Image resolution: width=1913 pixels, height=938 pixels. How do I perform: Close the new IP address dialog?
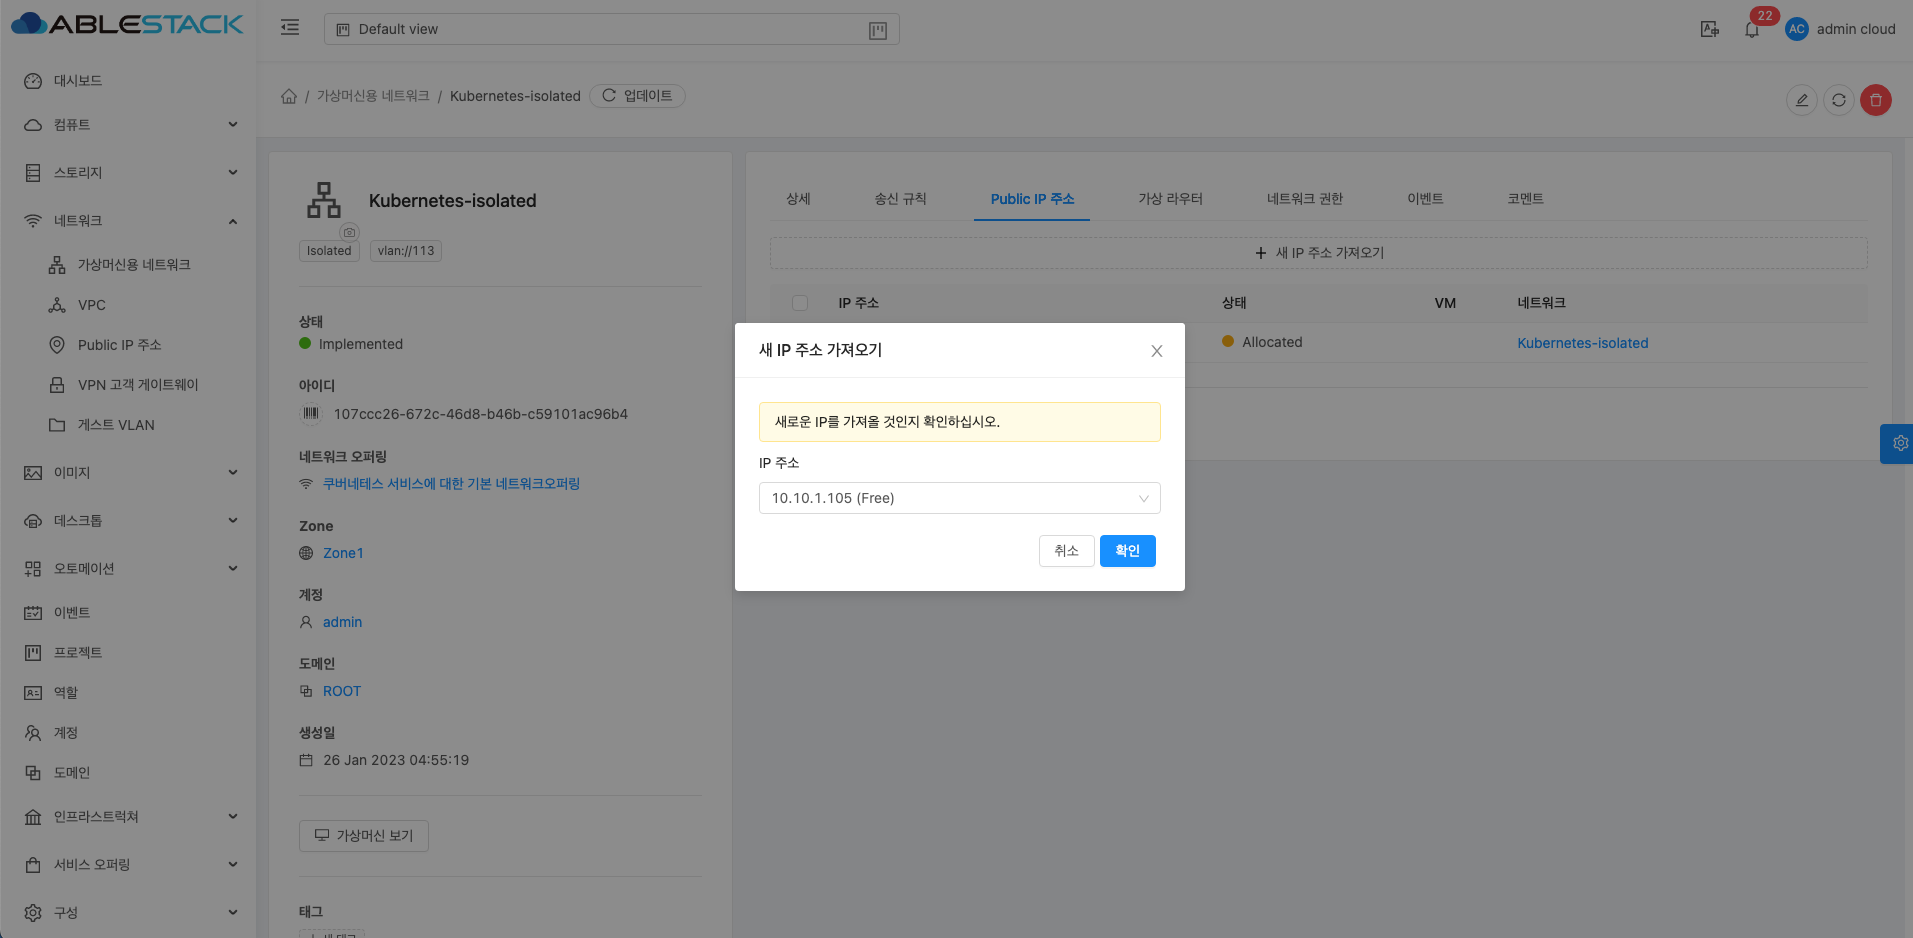point(1156,351)
